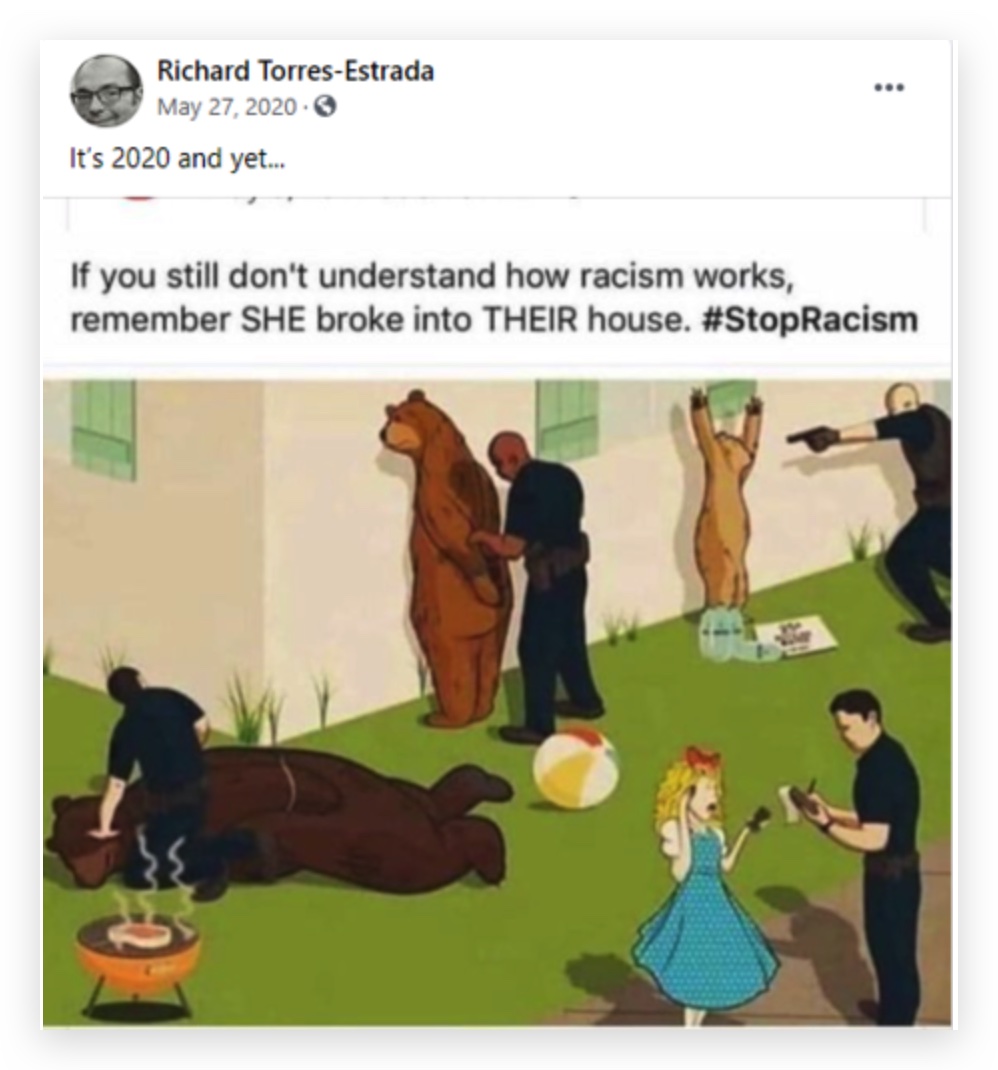Image resolution: width=998 pixels, height=1070 pixels.
Task: Open the May 27, 2020 timestamp link
Action: pos(227,107)
